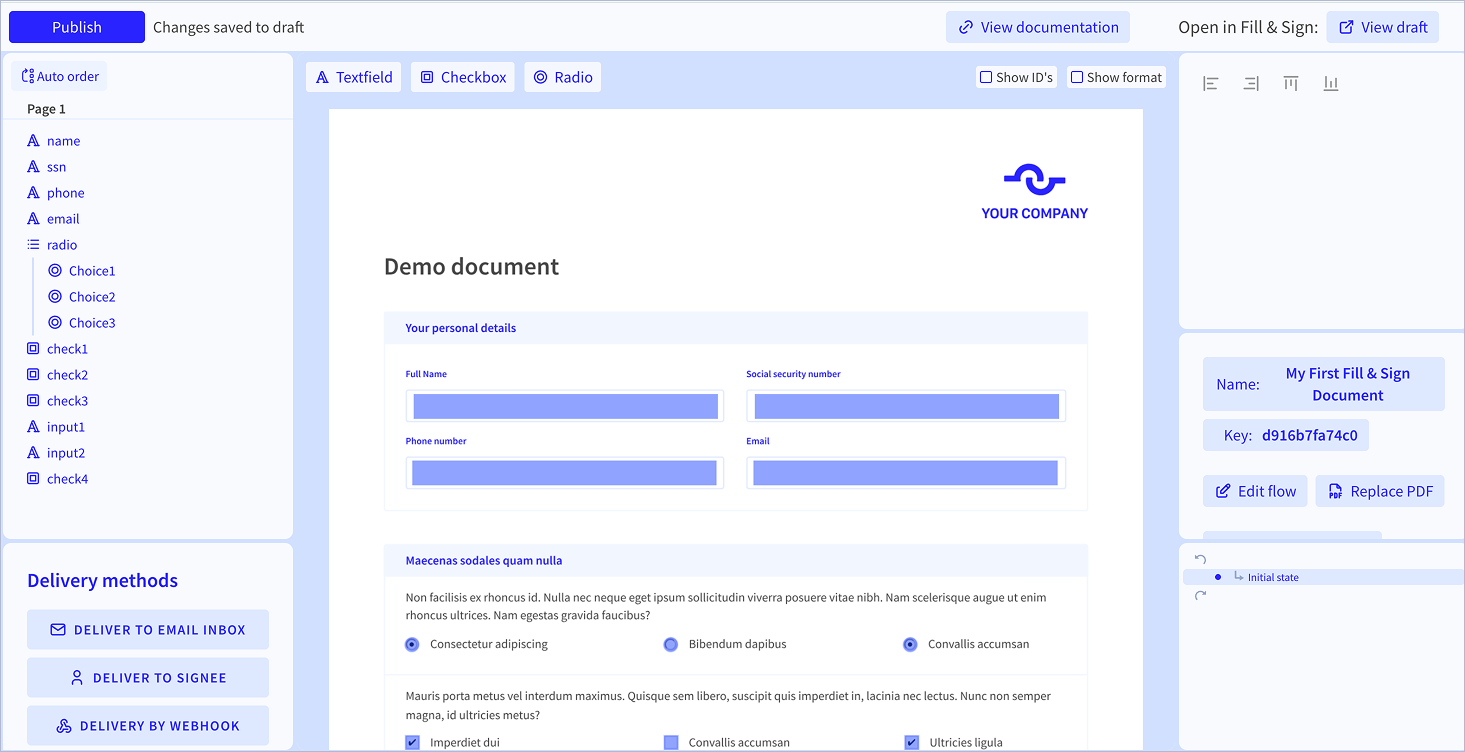Click the Replace PDF button

tap(1380, 491)
